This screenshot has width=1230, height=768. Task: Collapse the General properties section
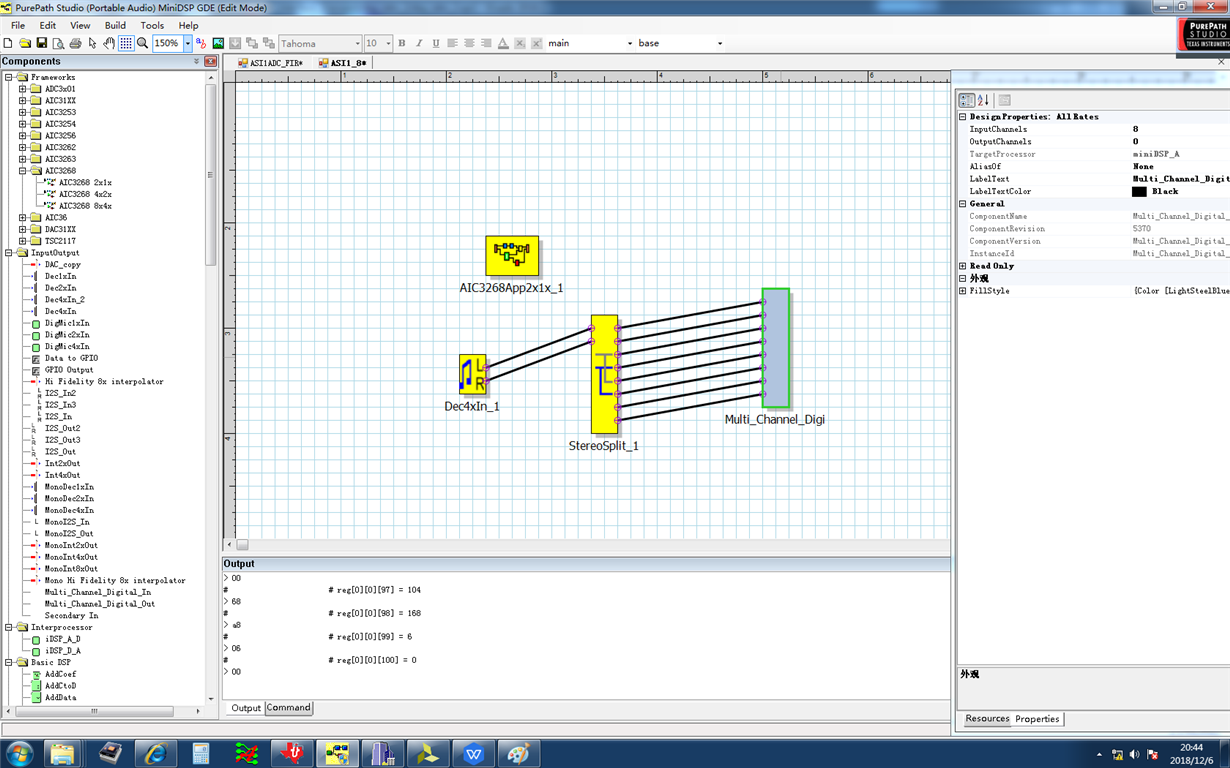coord(963,204)
